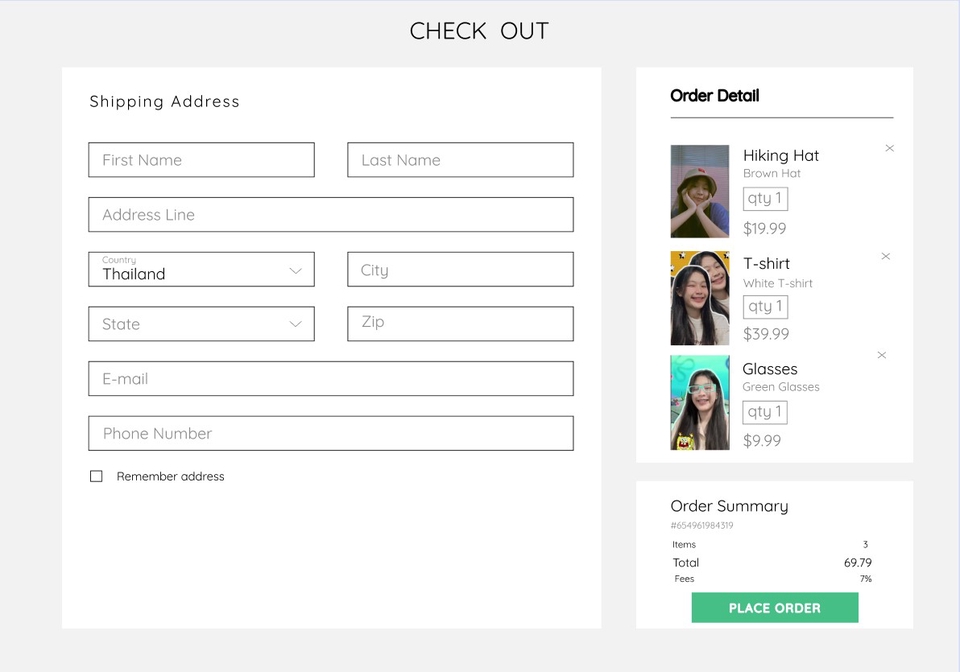Select the Last Name text field
The width and height of the screenshot is (960, 672).
(460, 160)
